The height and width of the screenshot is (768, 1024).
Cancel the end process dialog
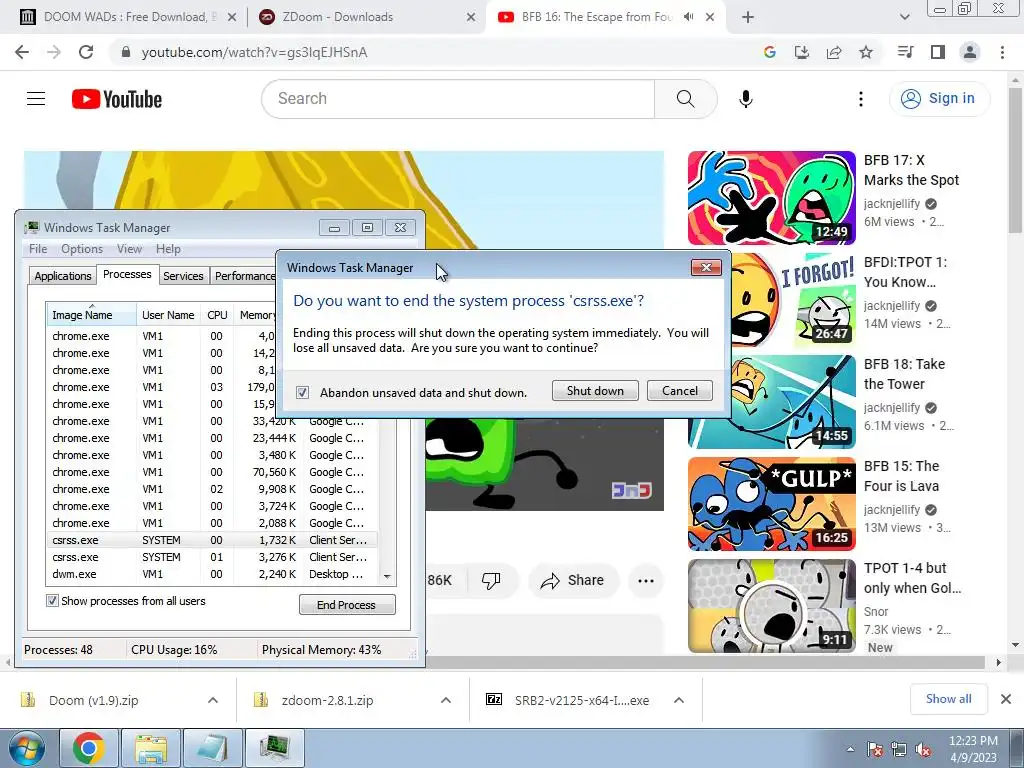(680, 391)
